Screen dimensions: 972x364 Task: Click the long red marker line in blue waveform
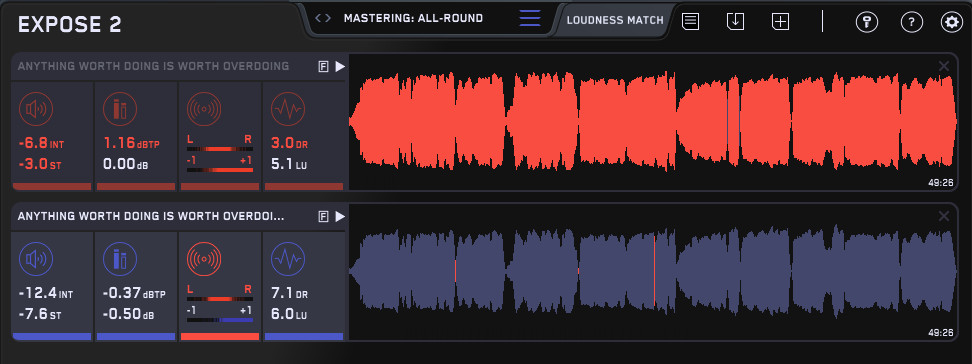click(655, 270)
